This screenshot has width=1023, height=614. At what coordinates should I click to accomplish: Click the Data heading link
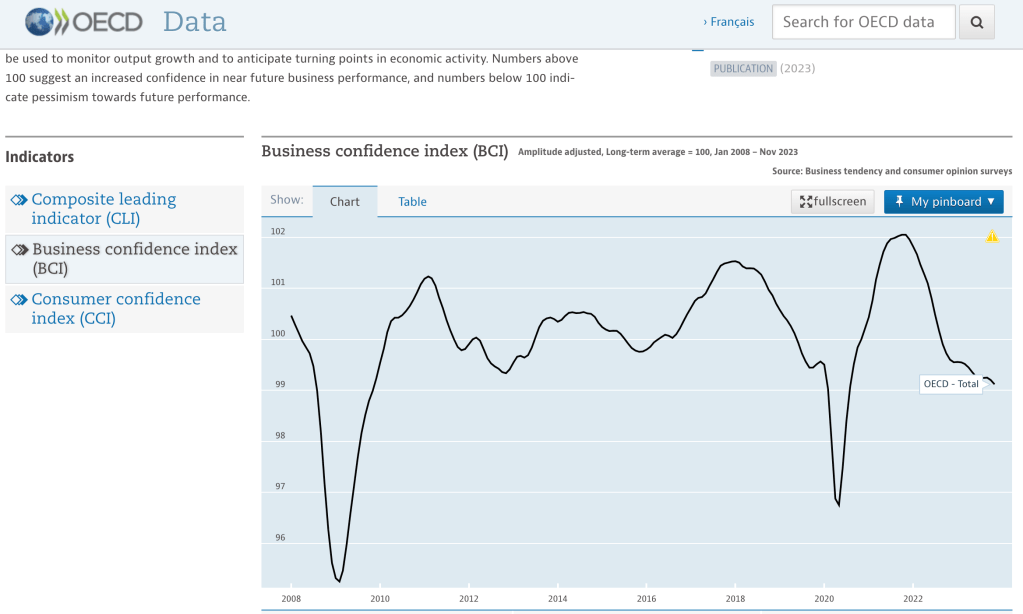click(x=194, y=22)
